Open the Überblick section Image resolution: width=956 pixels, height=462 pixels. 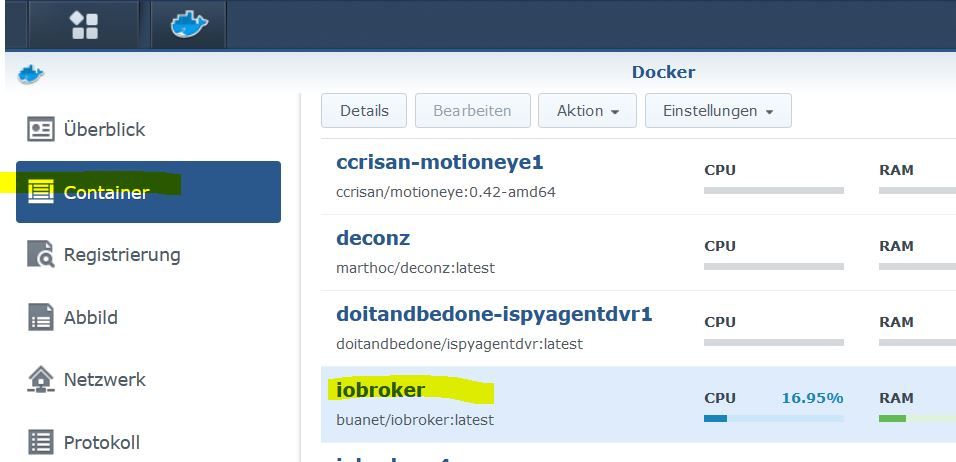click(148, 130)
